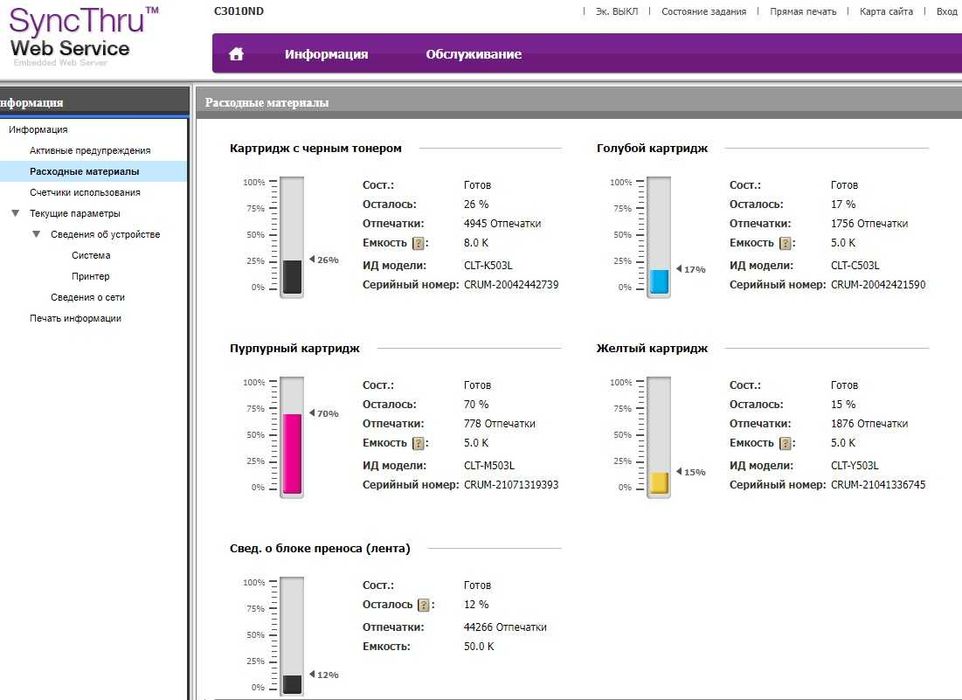Image resolution: width=962 pixels, height=700 pixels.
Task: Open capacity help icon for cyan cartridge
Action: tap(785, 244)
